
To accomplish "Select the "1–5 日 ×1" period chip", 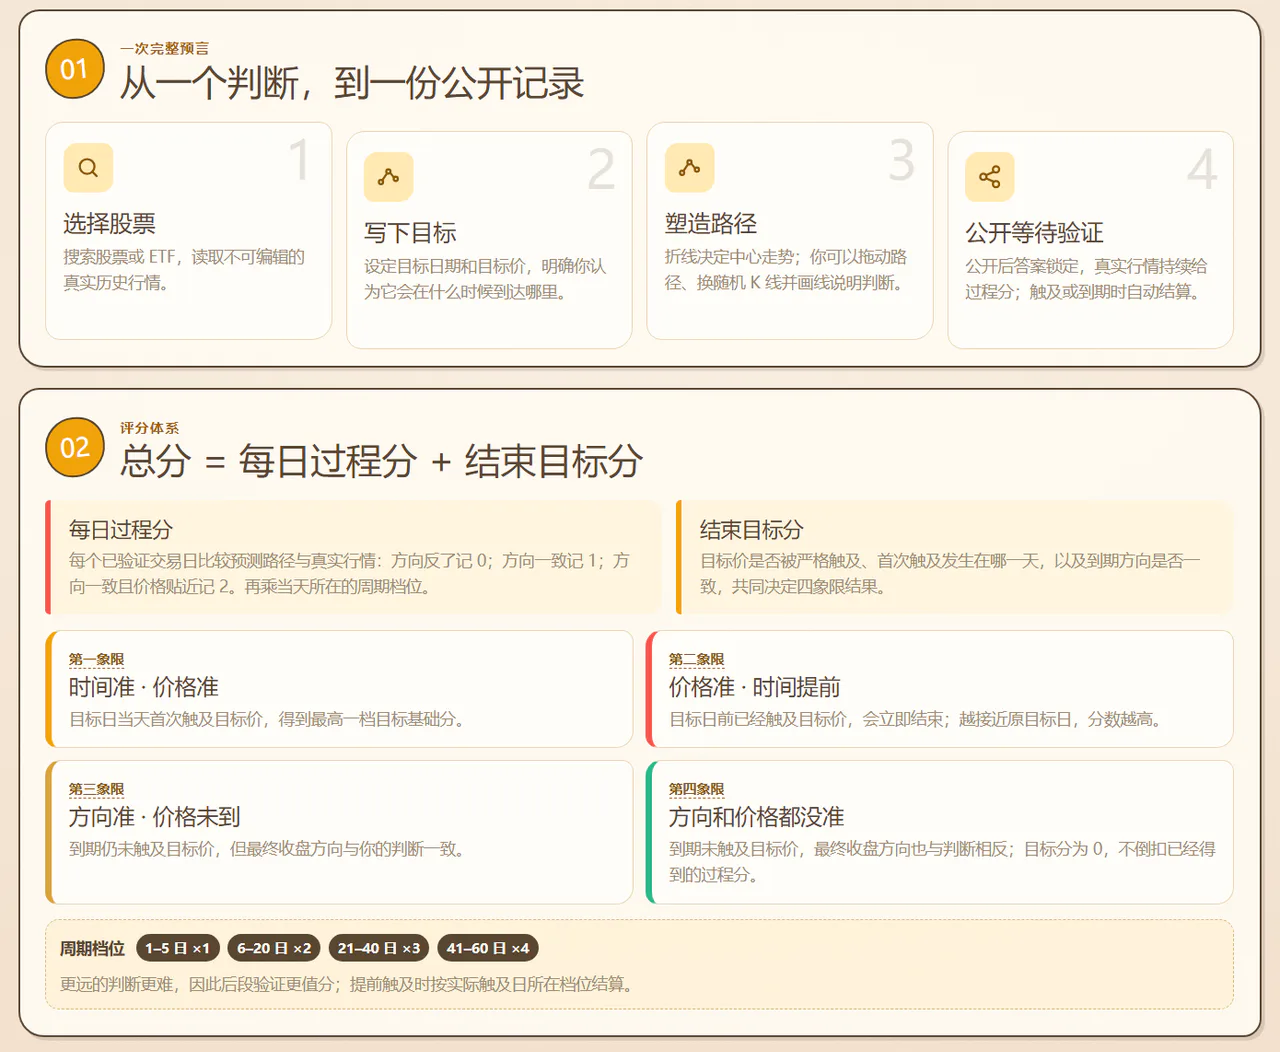I will coord(177,948).
